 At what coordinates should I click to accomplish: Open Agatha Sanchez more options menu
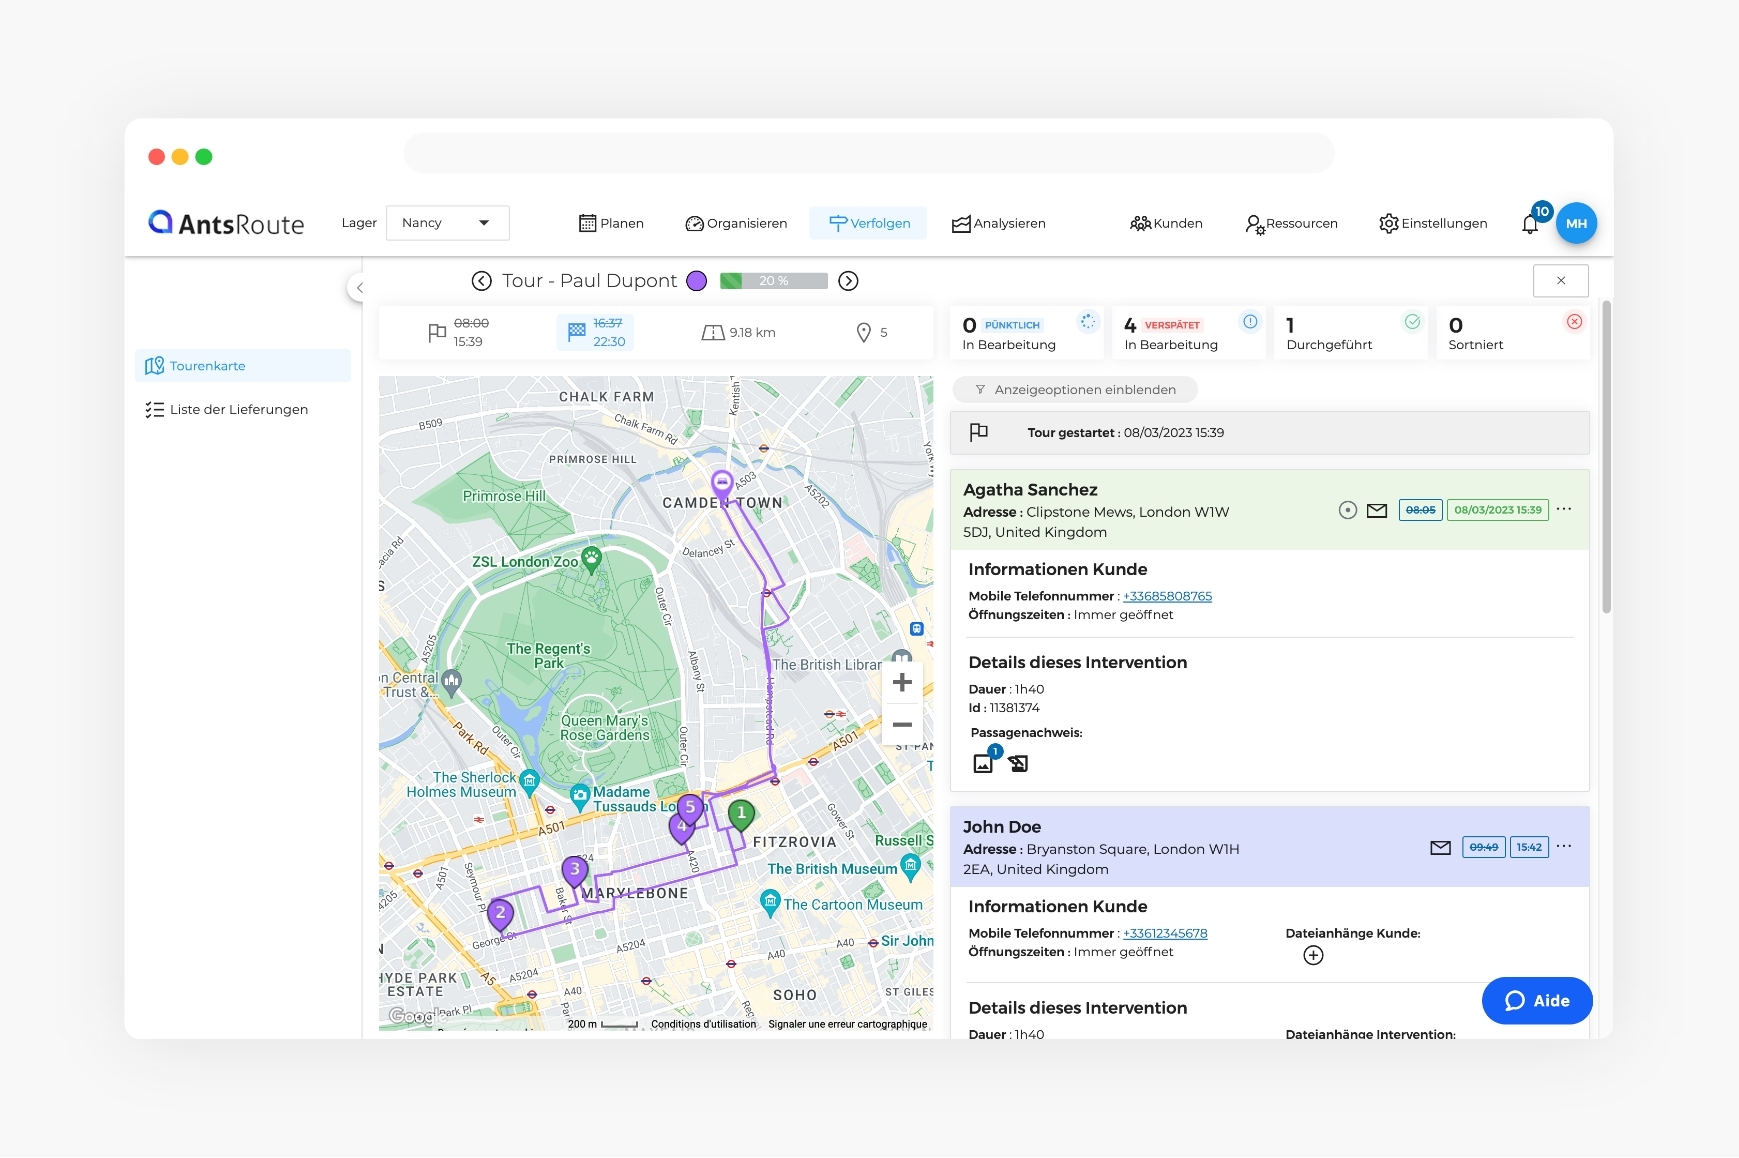[1564, 509]
